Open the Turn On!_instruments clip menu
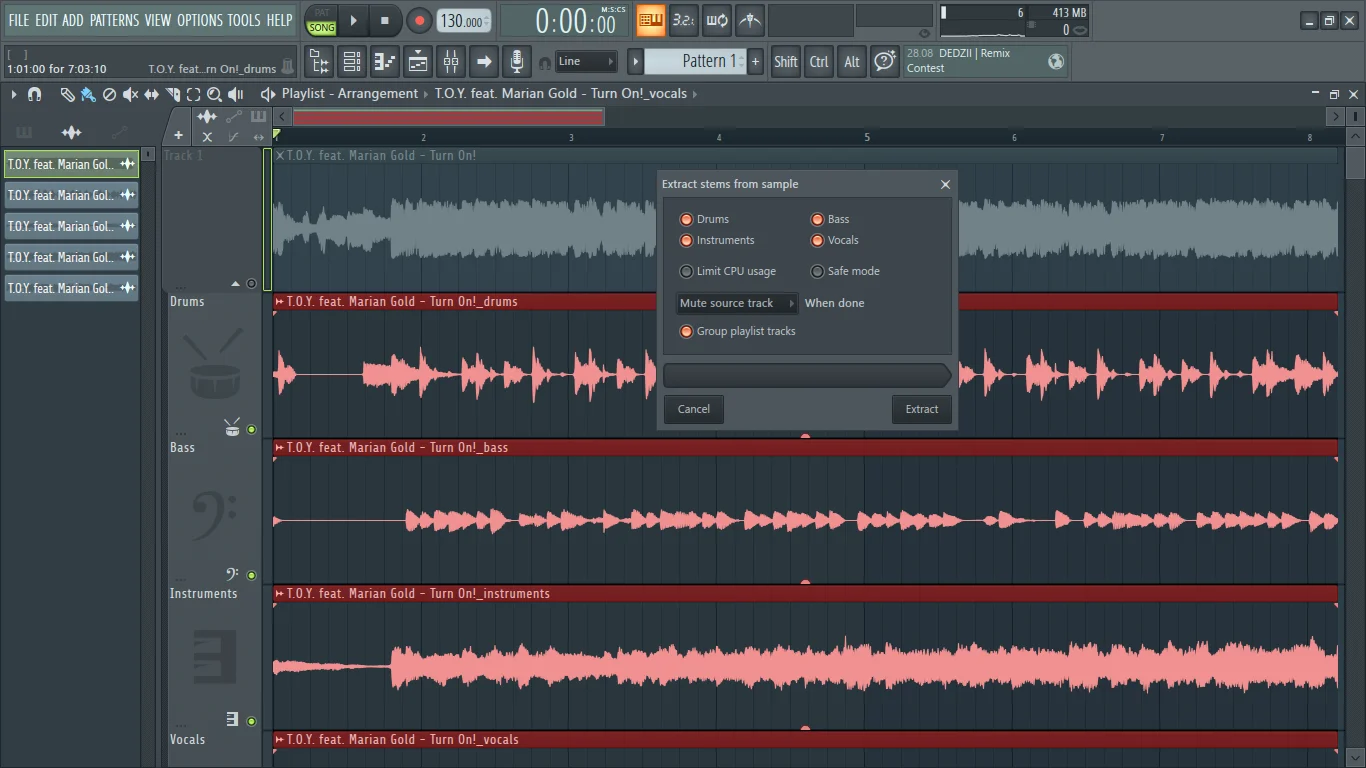 [x=280, y=593]
